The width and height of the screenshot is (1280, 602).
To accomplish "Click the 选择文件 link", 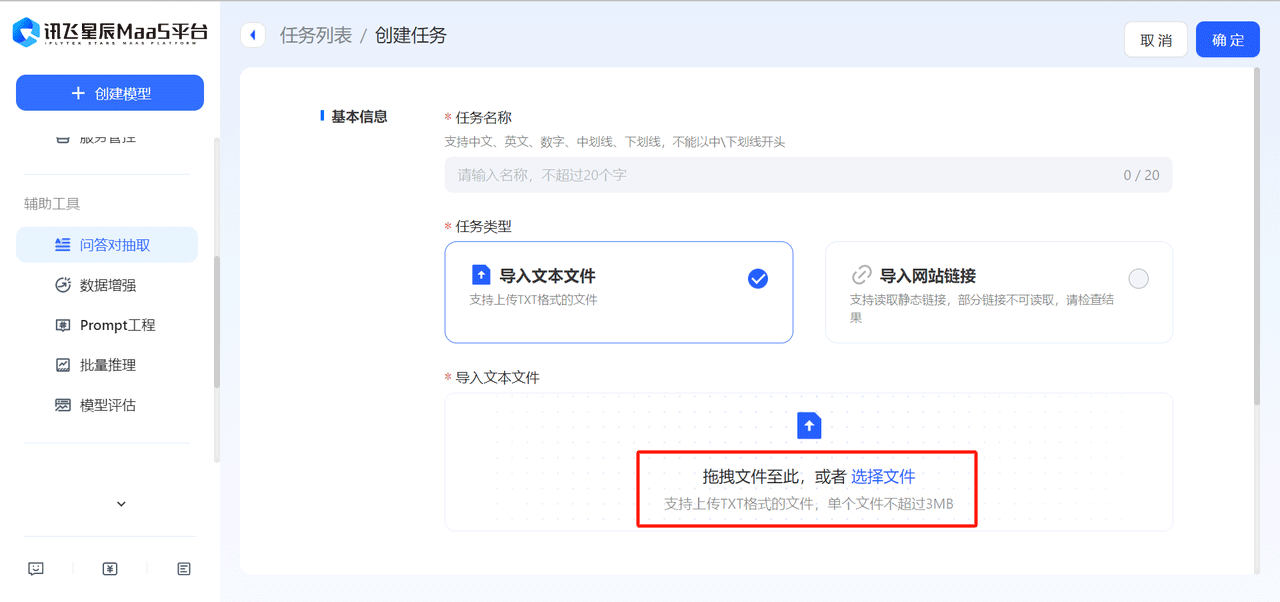I will tap(883, 477).
